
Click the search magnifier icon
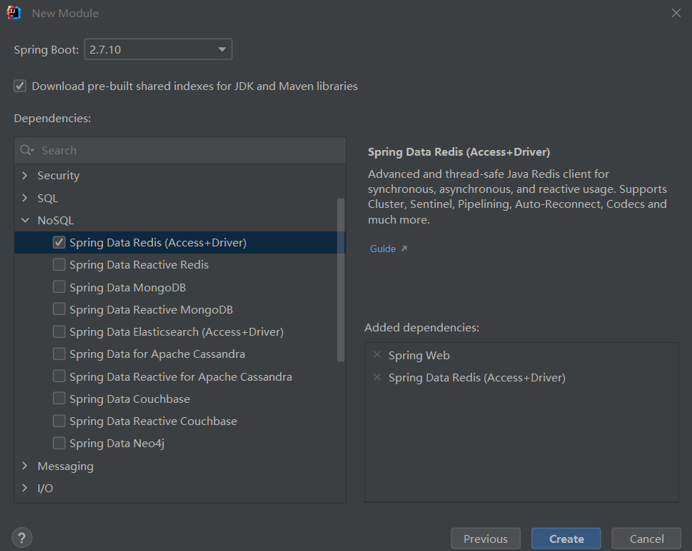coord(27,150)
